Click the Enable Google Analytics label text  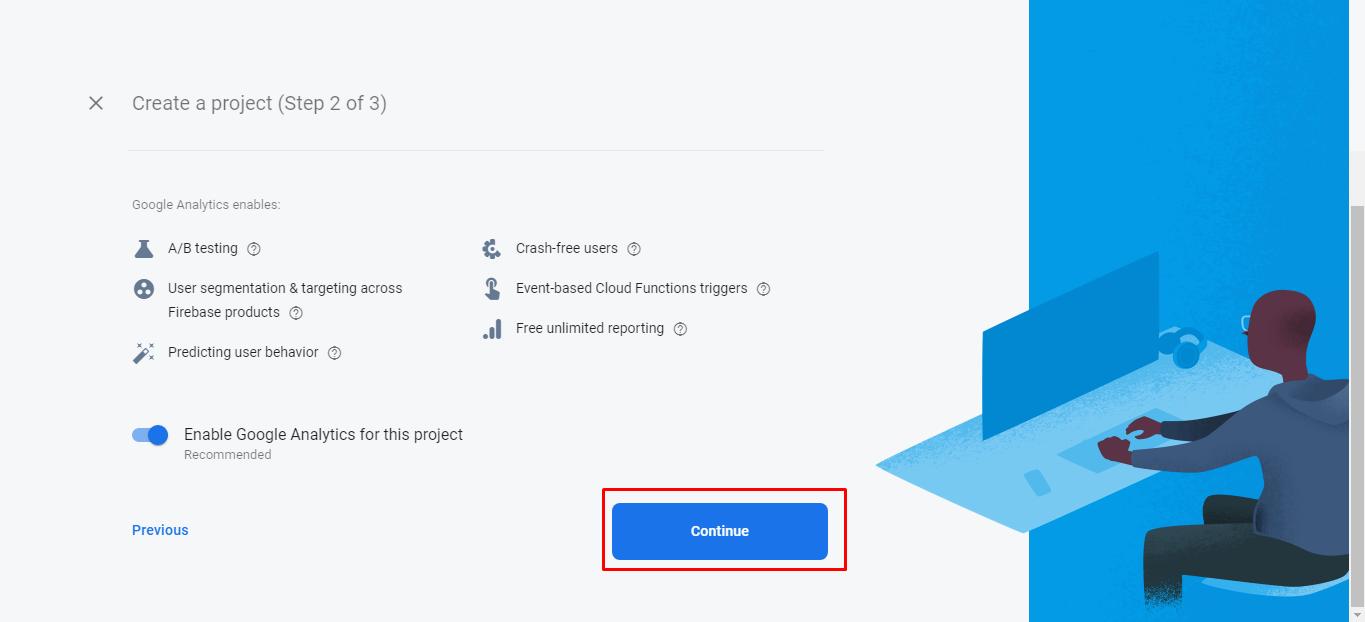point(323,435)
